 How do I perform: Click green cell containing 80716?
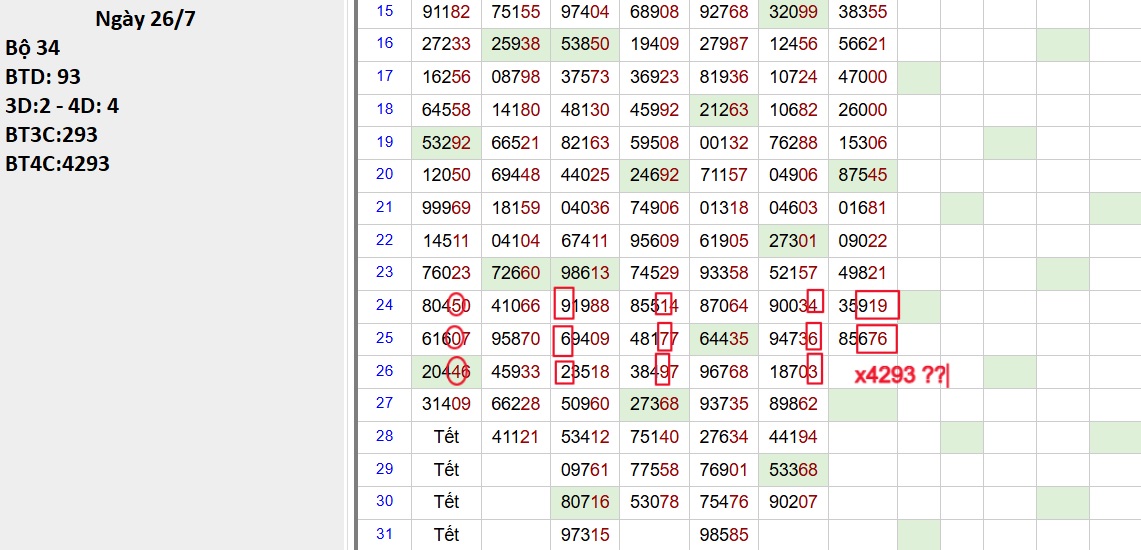(x=585, y=502)
